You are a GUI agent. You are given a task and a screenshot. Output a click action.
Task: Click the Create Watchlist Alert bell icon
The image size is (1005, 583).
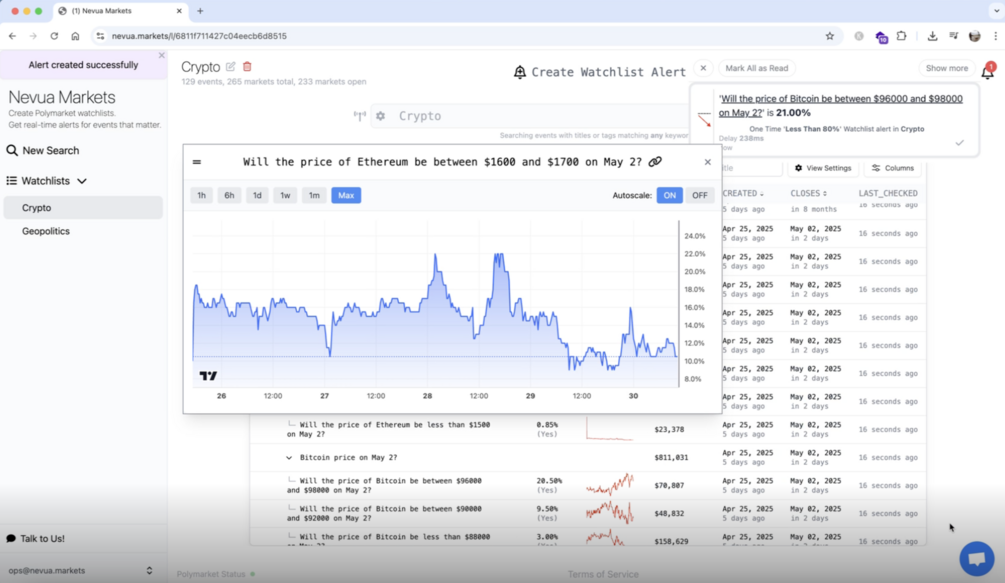[x=520, y=72]
